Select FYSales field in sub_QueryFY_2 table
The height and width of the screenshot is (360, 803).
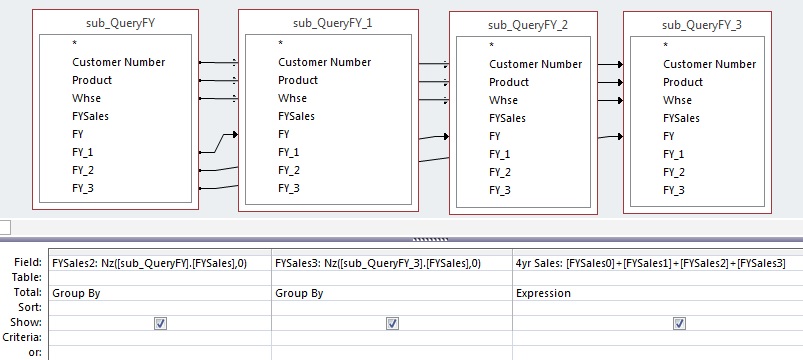pos(507,118)
